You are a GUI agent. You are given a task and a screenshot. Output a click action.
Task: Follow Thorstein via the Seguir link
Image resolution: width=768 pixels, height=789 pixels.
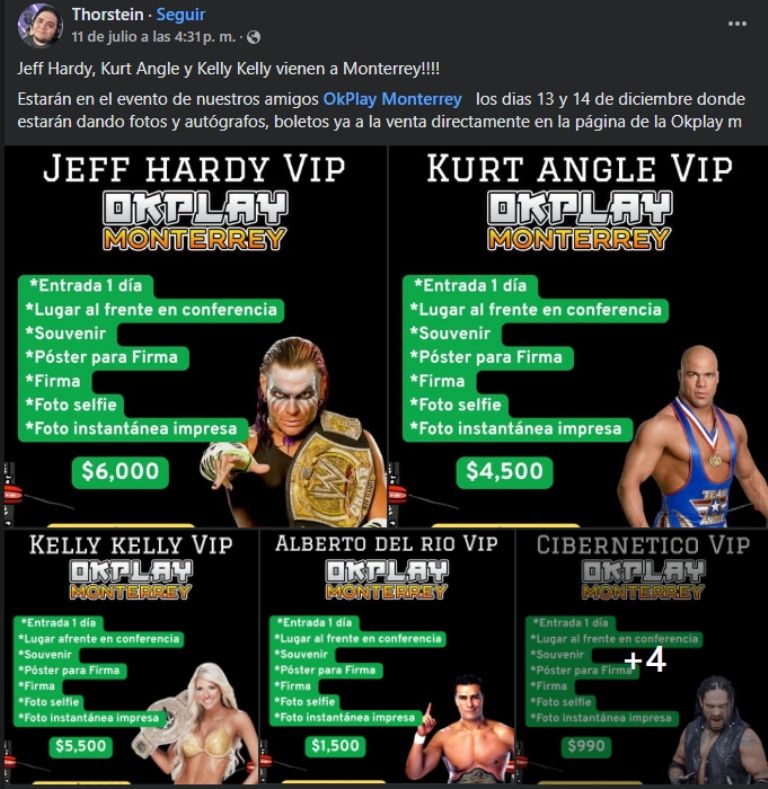181,15
